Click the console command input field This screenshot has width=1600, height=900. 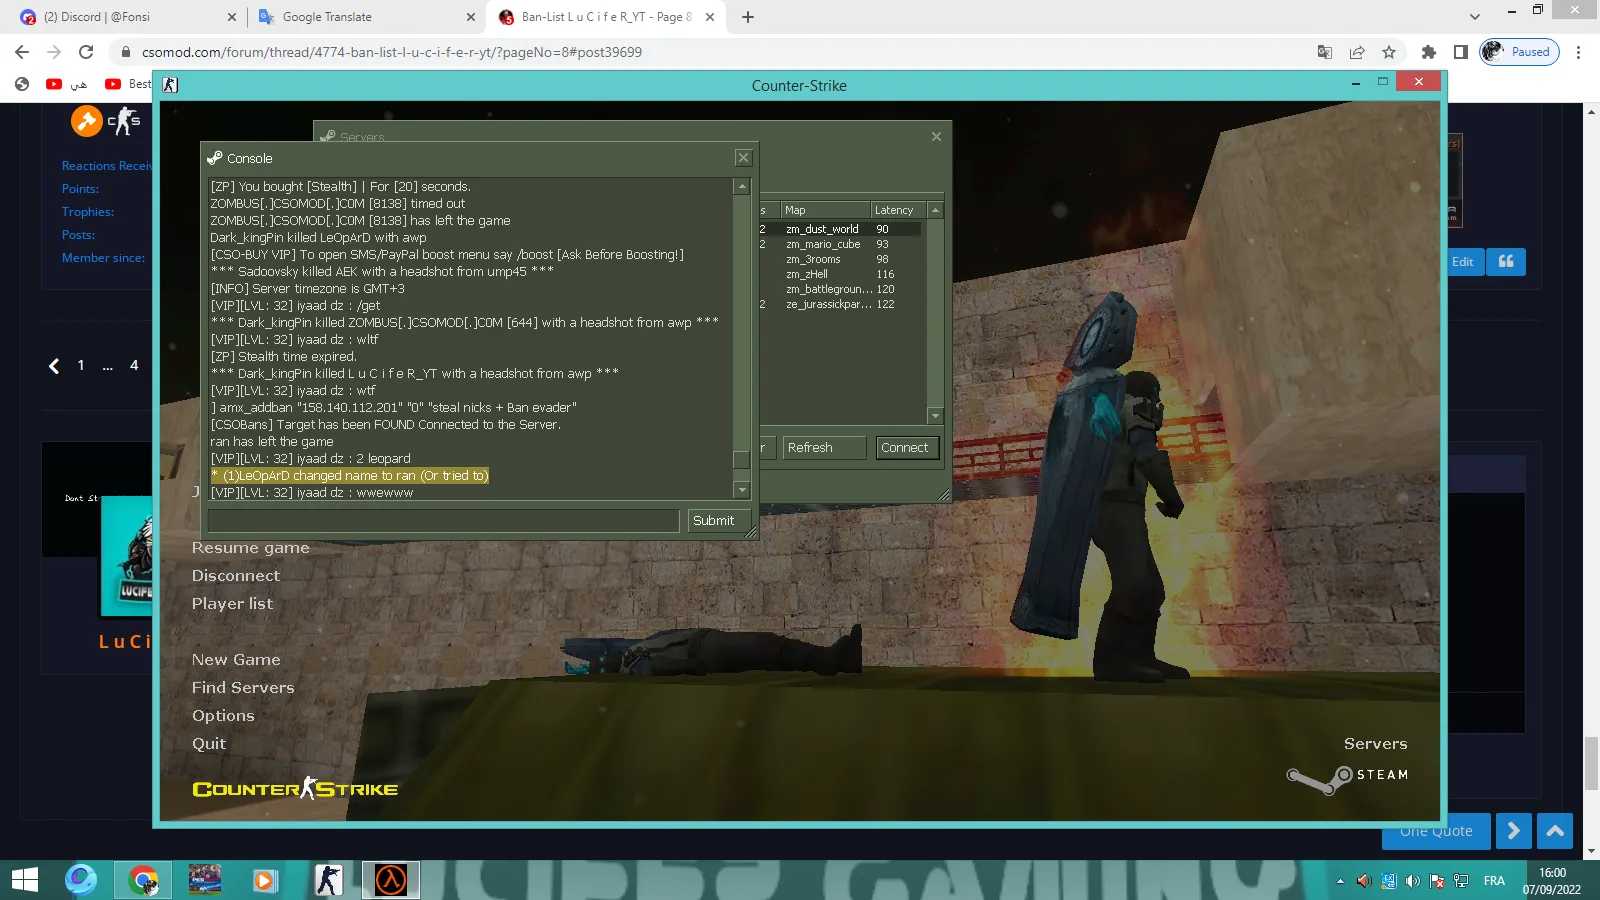point(444,520)
